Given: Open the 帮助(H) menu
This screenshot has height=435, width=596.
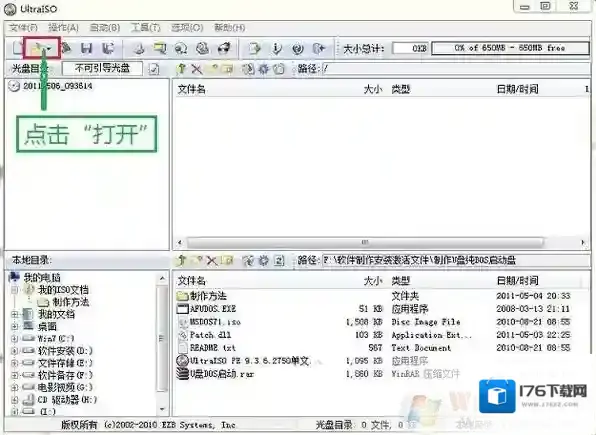Looking at the screenshot, I should click(x=230, y=28).
